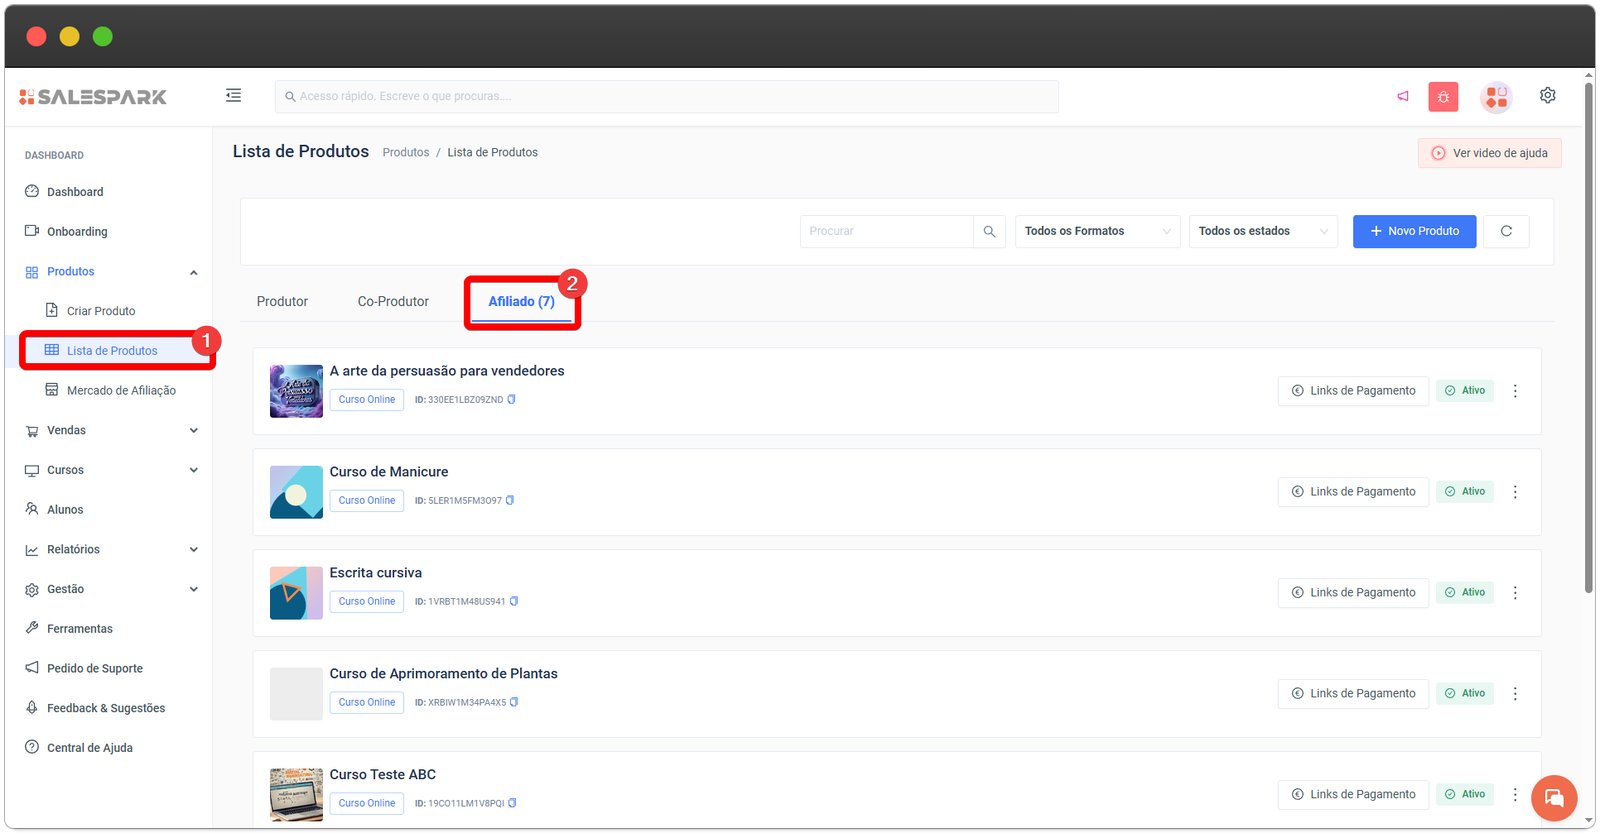
Task: Refresh the product list with reload icon
Action: pos(1506,231)
